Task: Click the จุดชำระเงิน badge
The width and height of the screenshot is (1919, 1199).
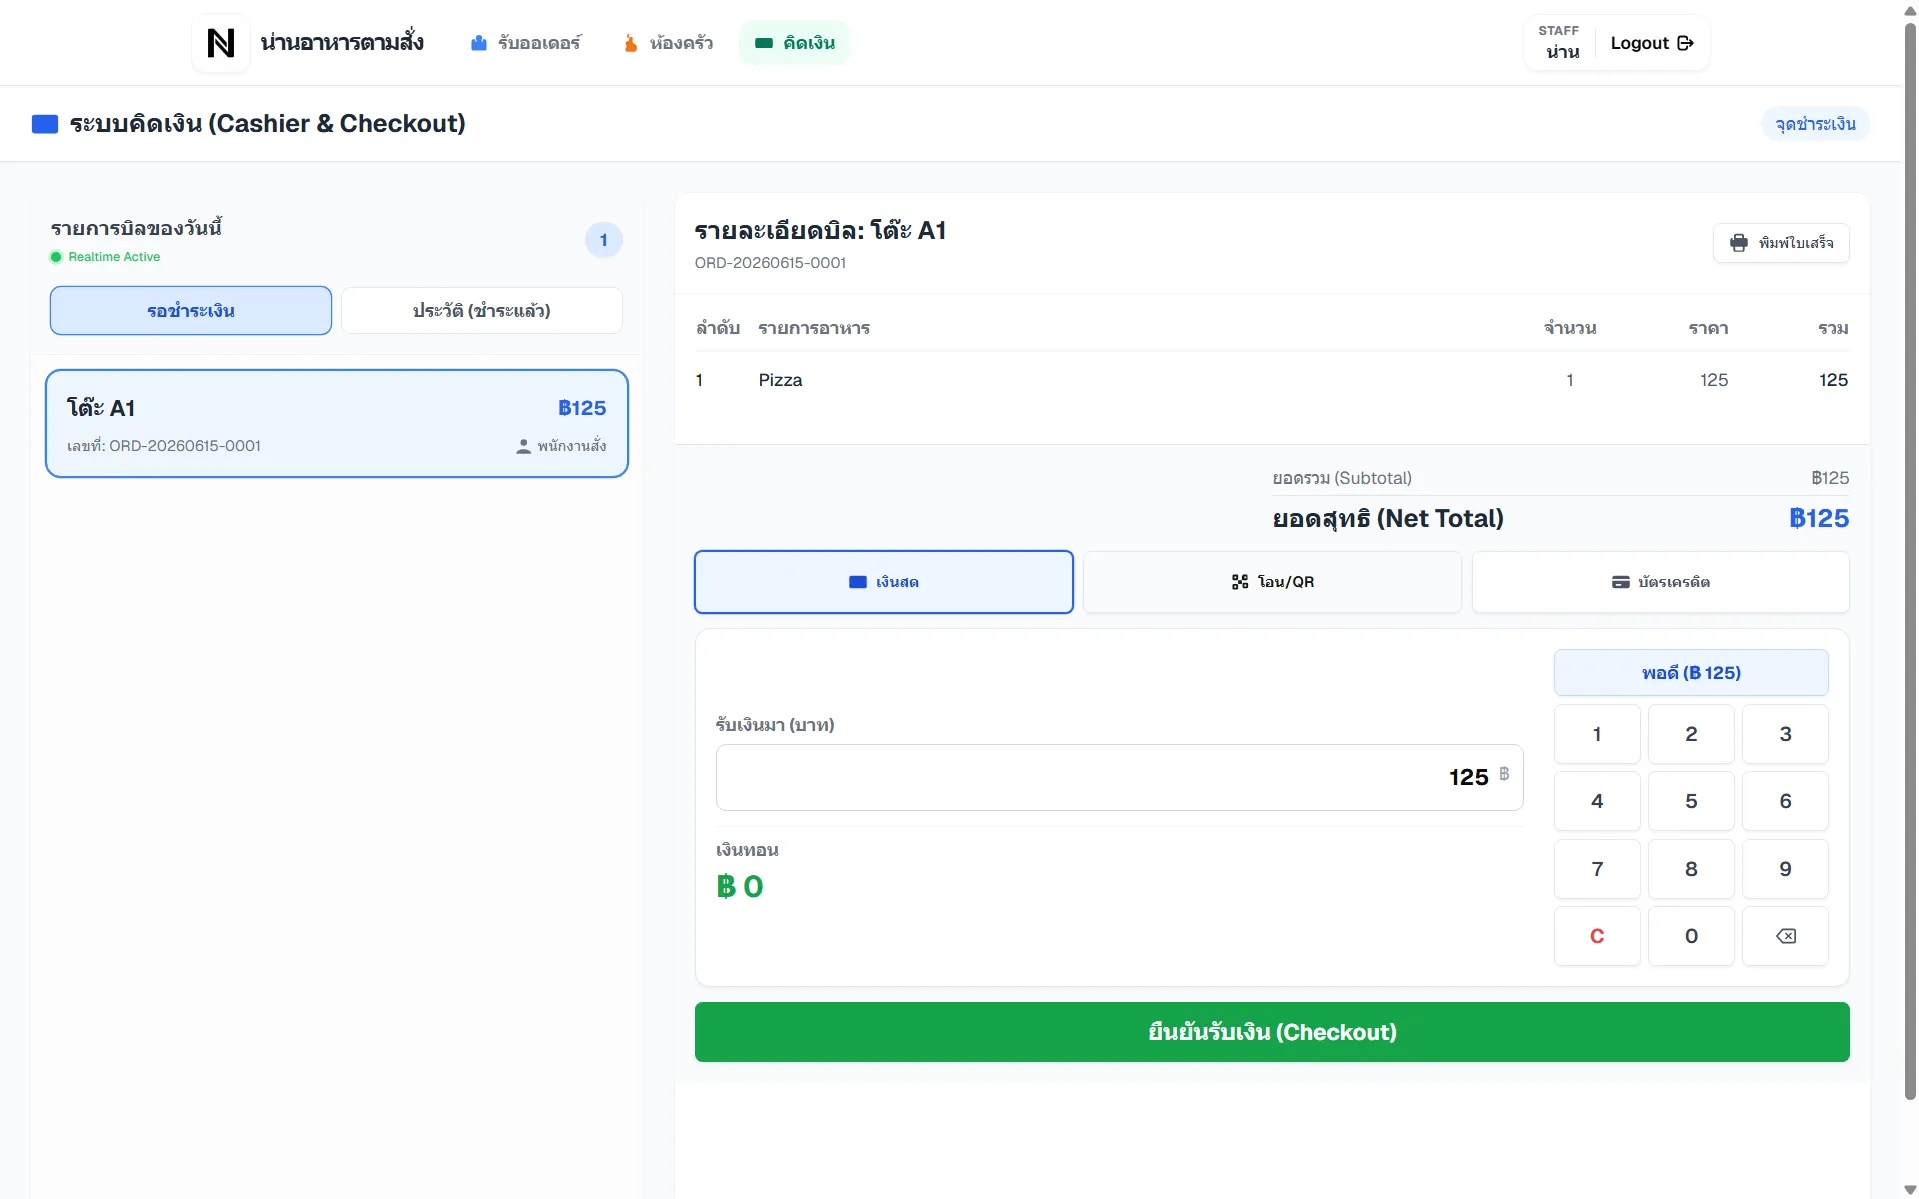Action: pos(1815,124)
